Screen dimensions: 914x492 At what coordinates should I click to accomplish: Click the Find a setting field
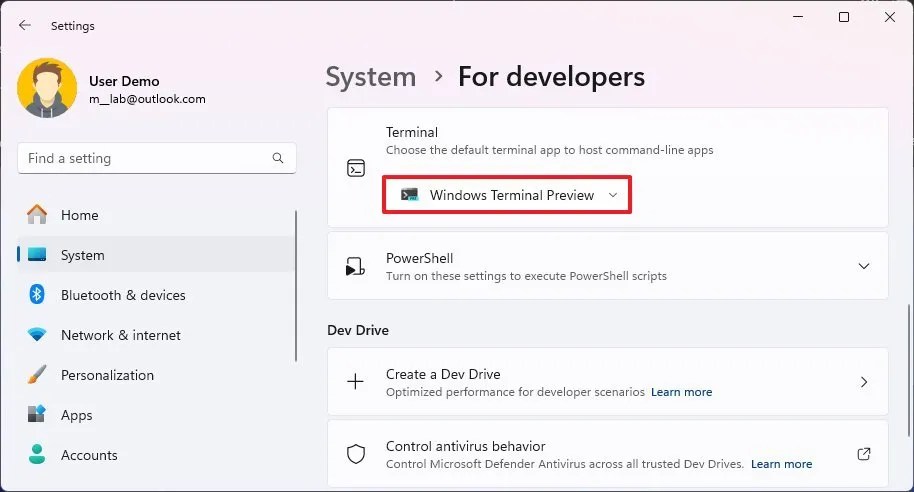(157, 158)
